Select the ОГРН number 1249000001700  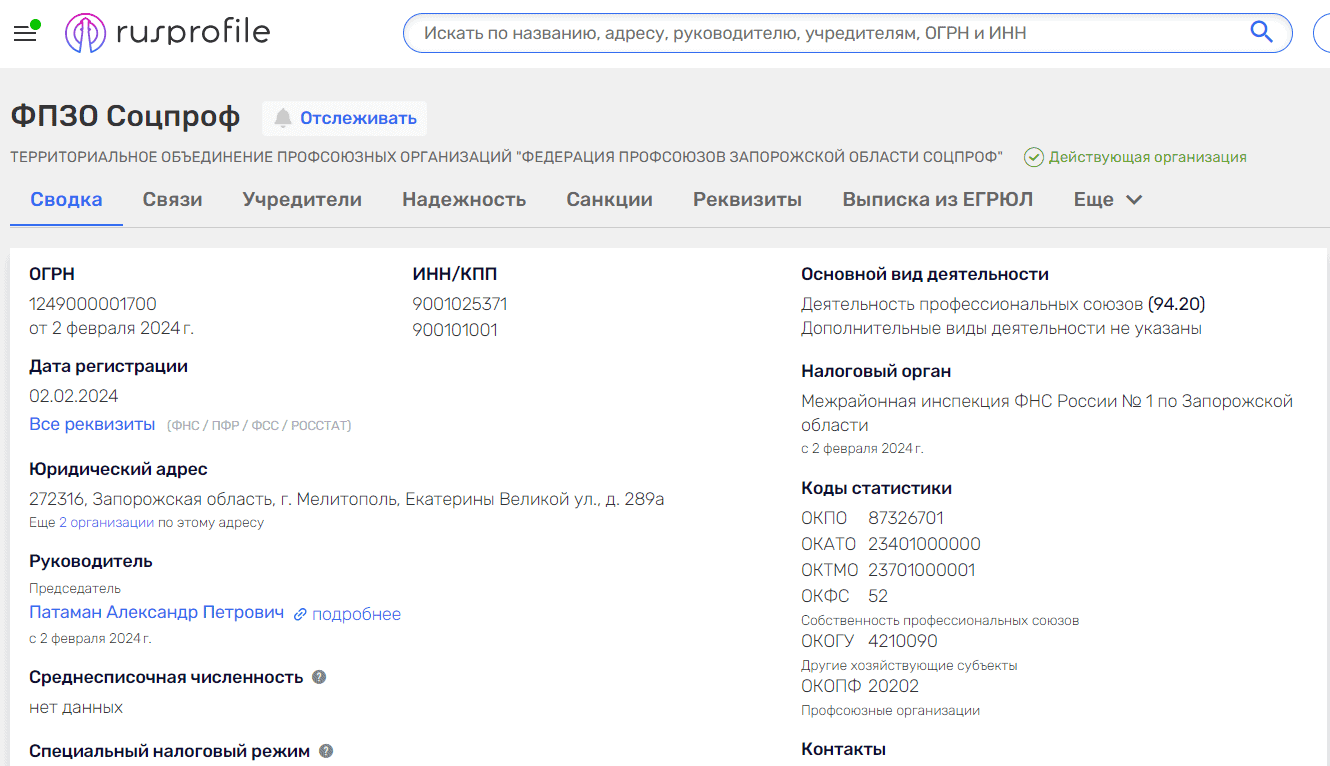pyautogui.click(x=93, y=304)
